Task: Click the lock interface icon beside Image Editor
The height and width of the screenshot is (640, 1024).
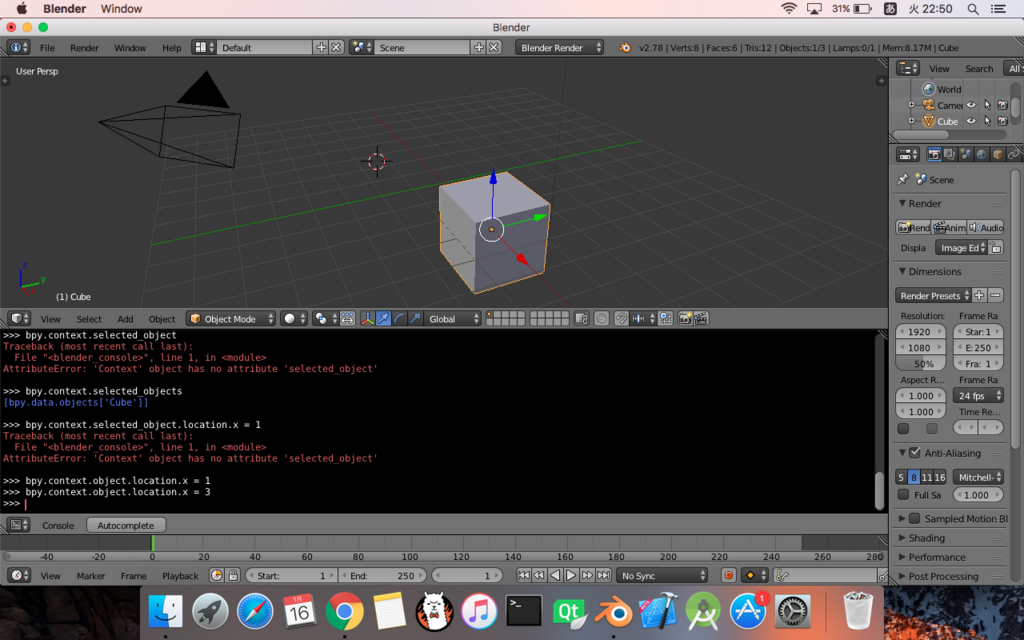Action: [x=995, y=248]
